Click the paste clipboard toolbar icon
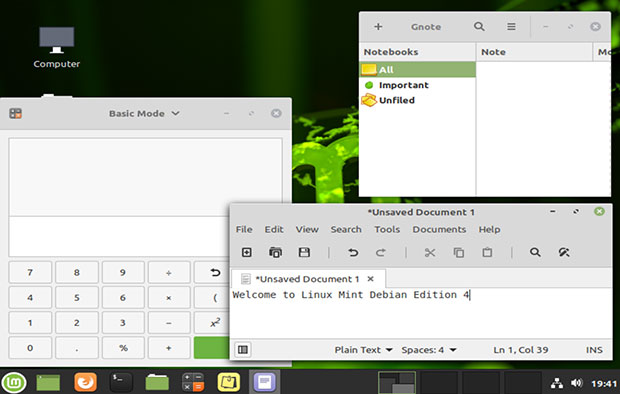 [x=487, y=252]
